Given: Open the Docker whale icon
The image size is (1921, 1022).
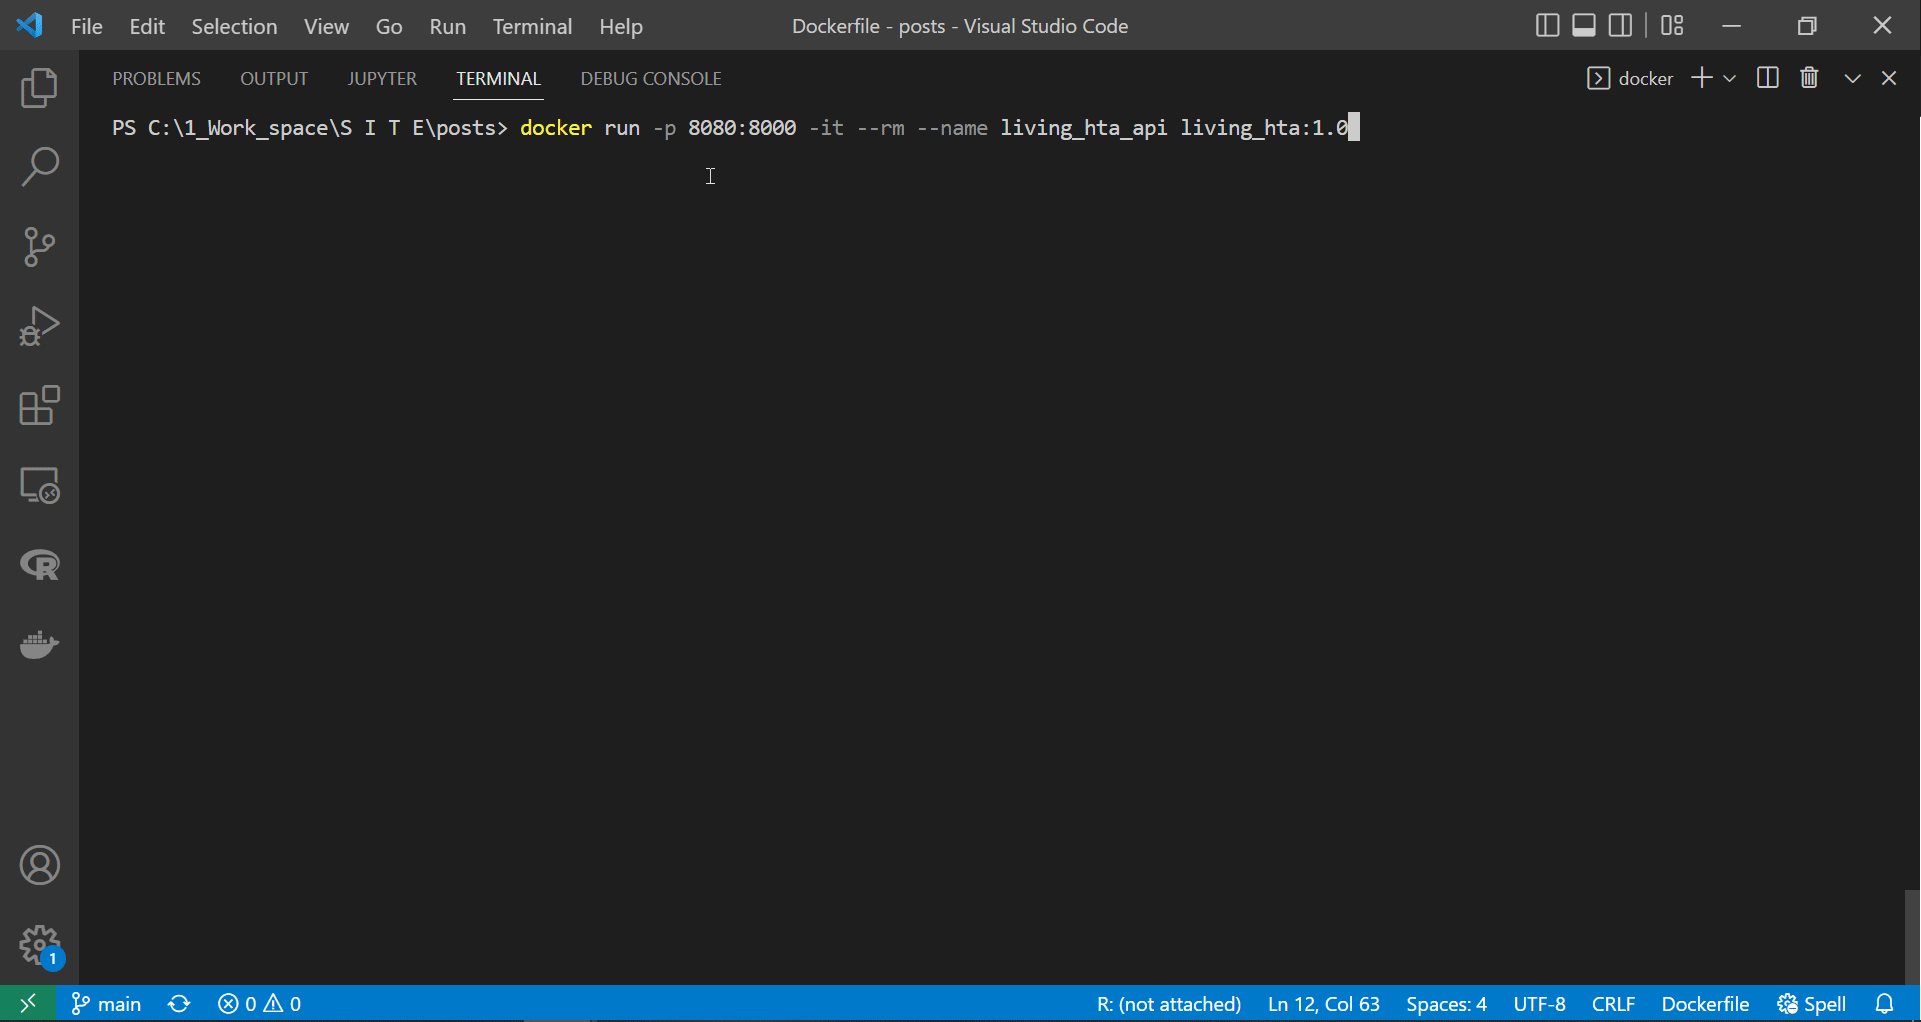Looking at the screenshot, I should (39, 645).
